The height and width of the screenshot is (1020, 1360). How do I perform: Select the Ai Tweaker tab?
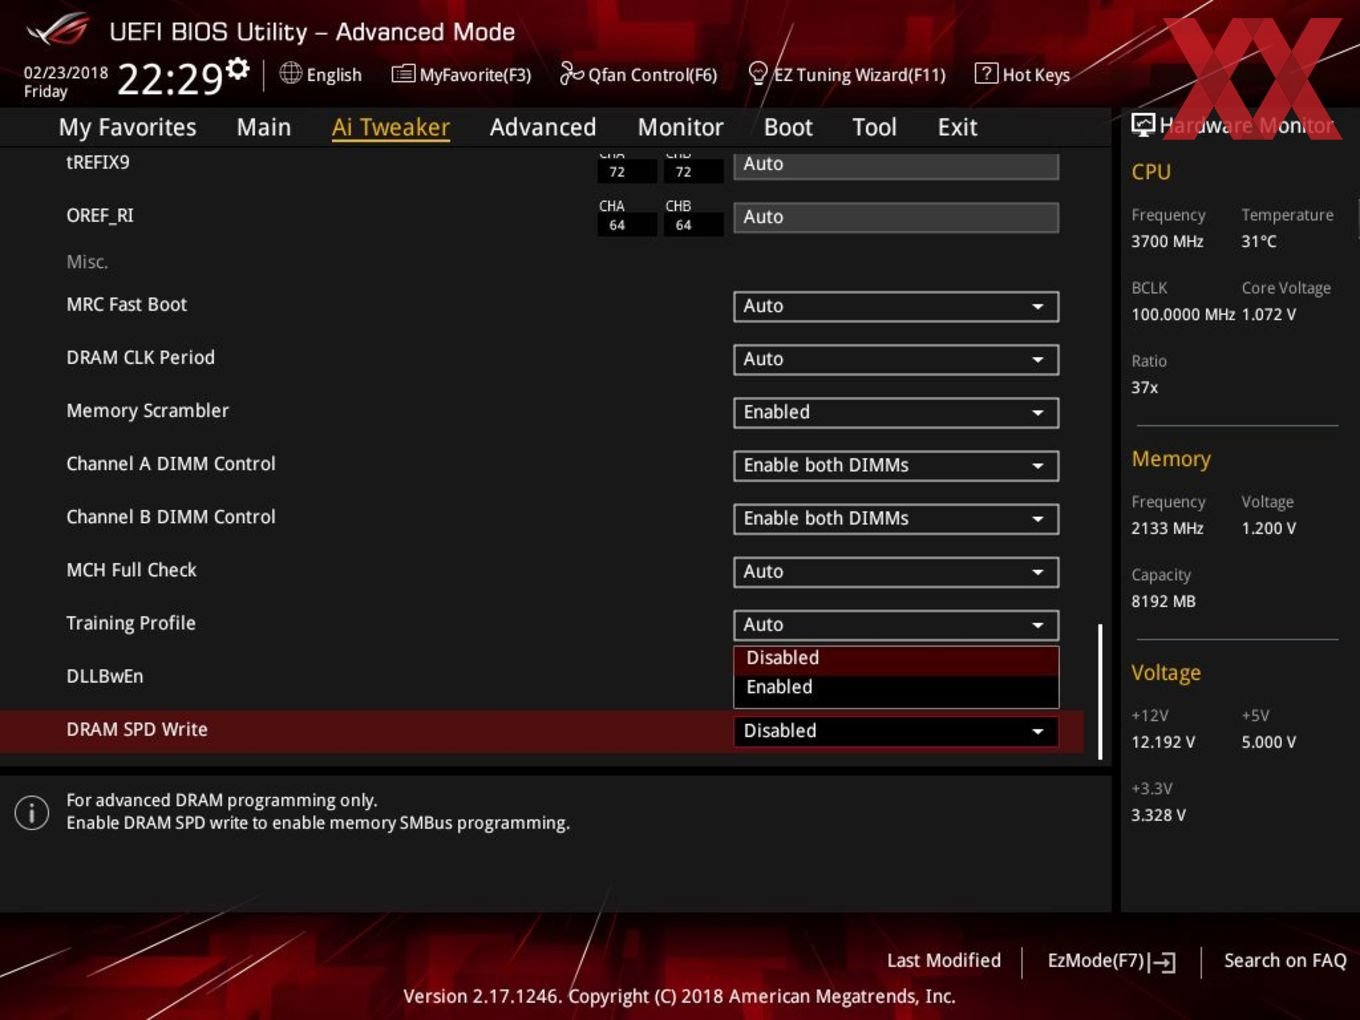391,127
